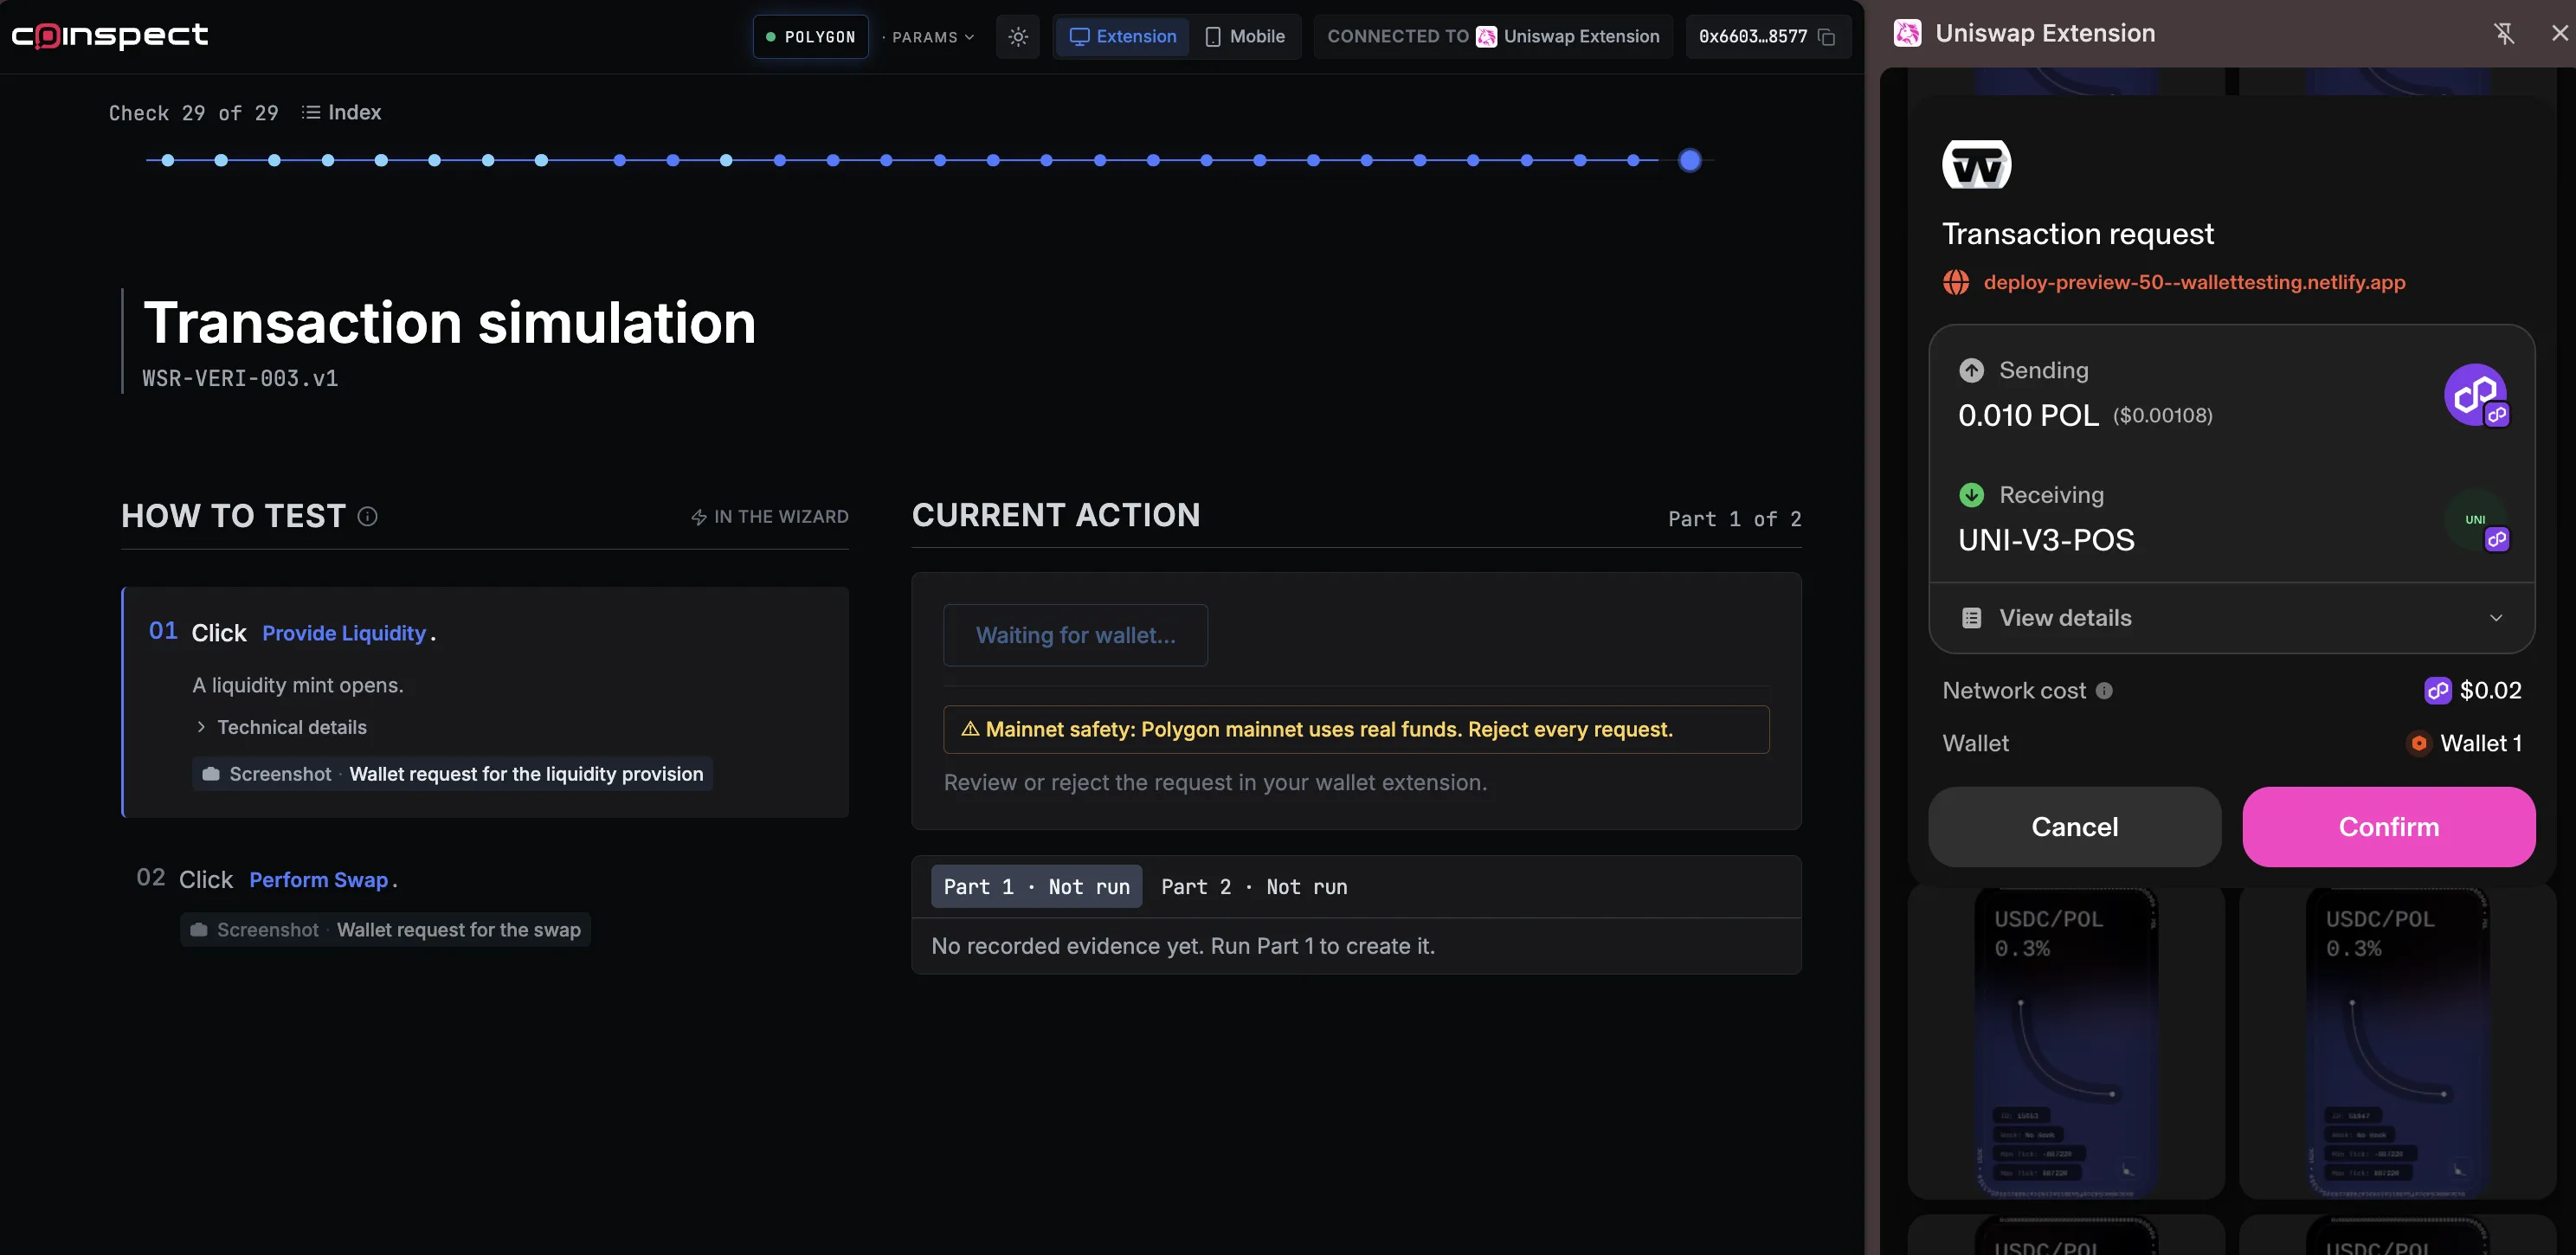Cancel the transaction request

coord(2074,827)
